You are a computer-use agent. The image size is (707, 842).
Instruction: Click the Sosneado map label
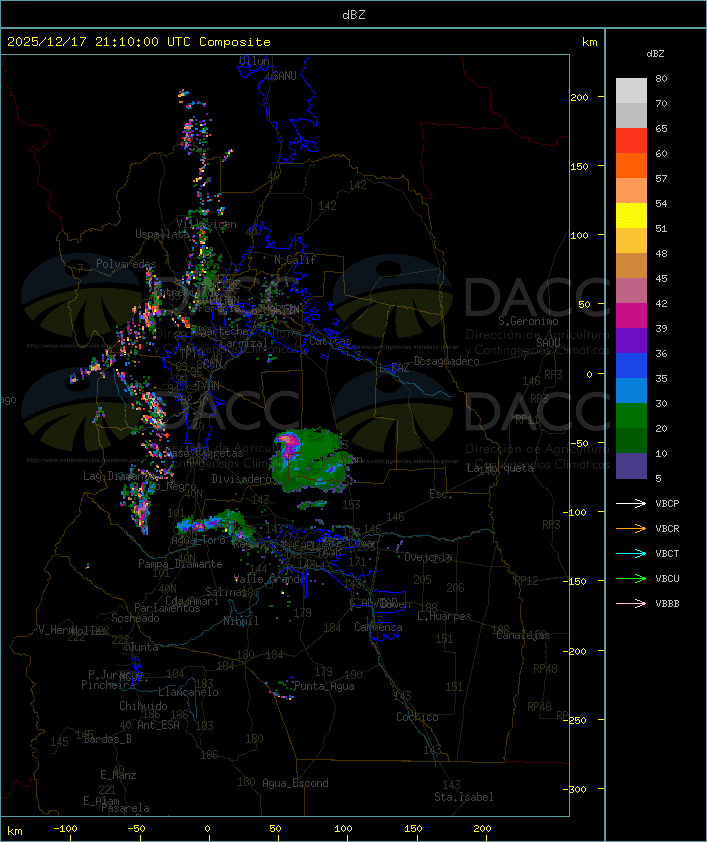click(135, 618)
